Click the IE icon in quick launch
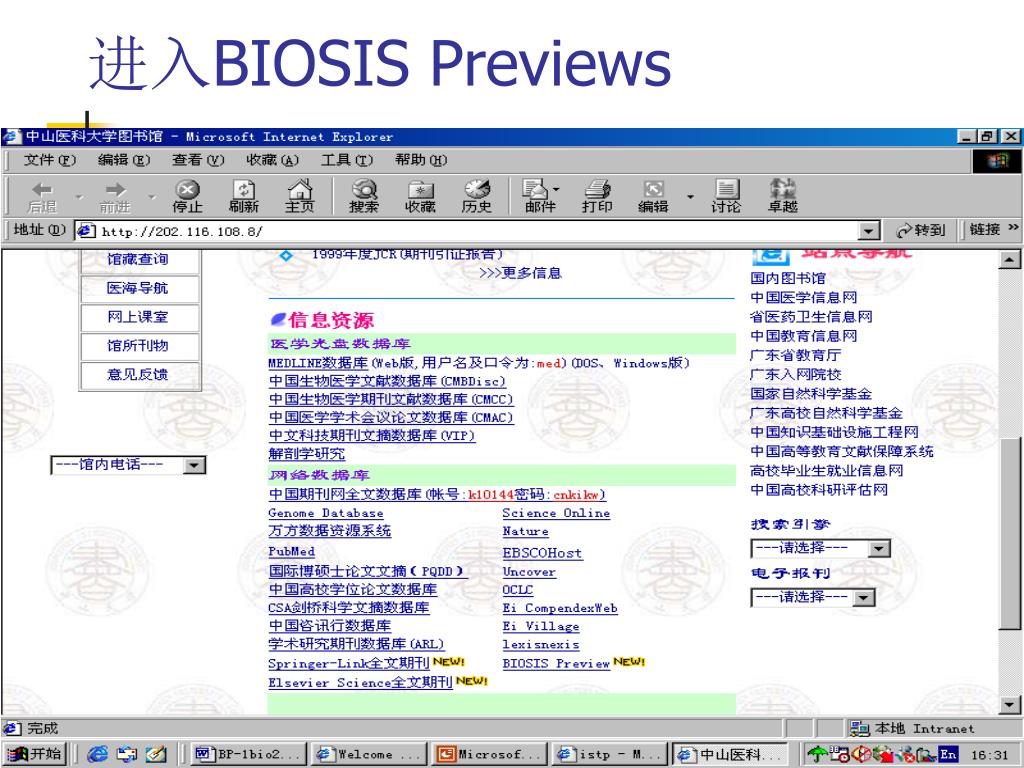1024x768 pixels. tap(97, 754)
